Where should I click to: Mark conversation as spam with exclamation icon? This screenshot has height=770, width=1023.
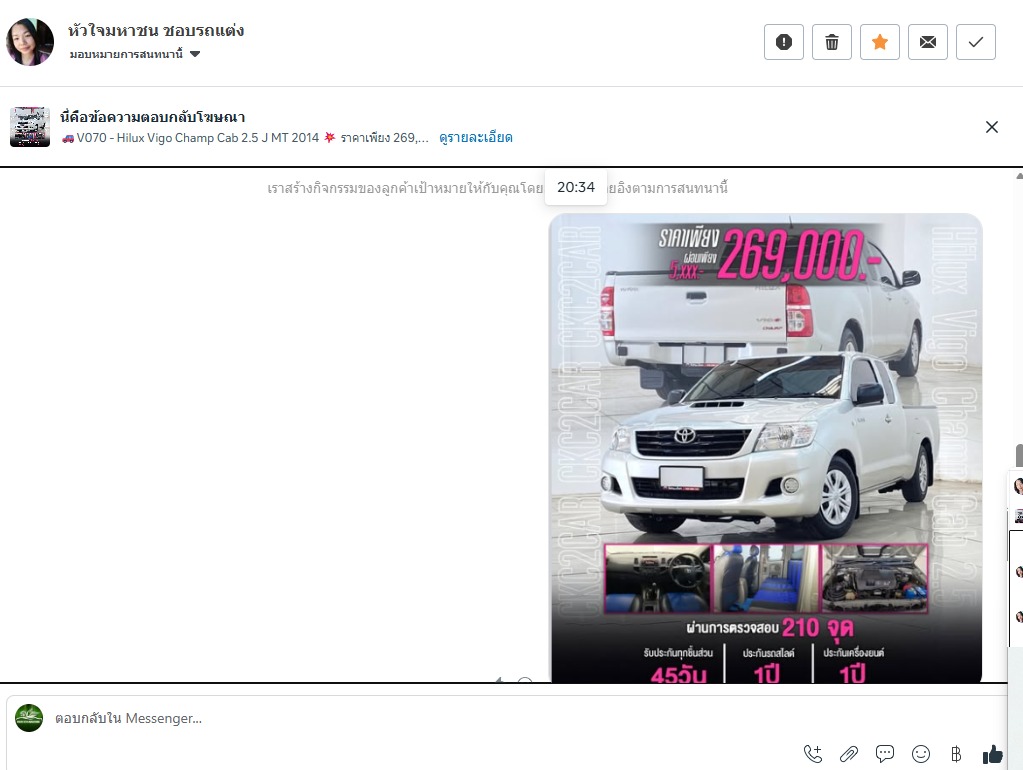tap(784, 42)
